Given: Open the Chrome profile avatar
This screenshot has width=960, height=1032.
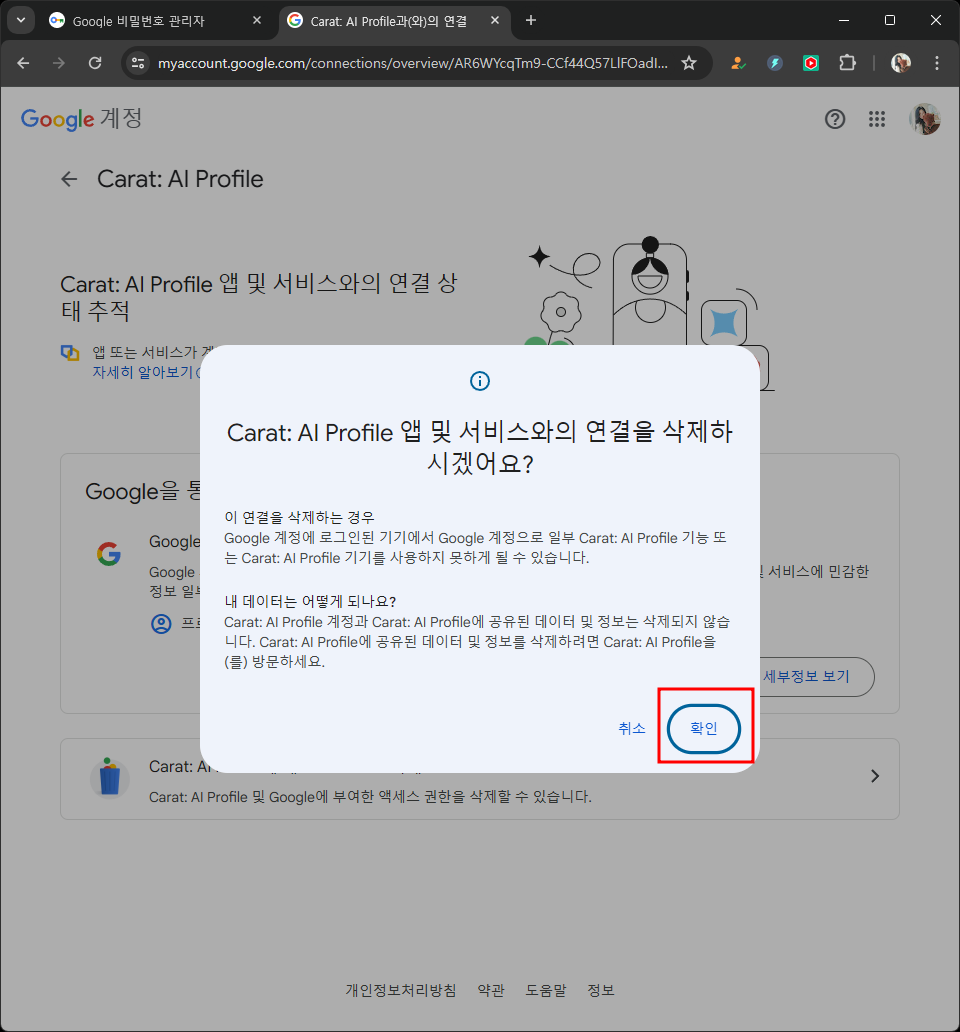Looking at the screenshot, I should 901,63.
